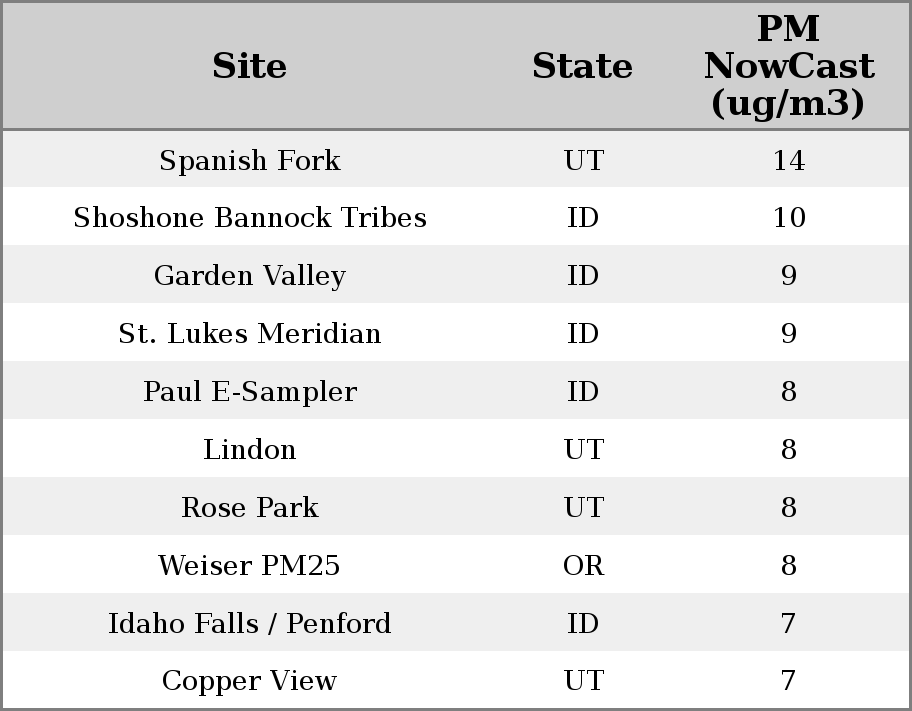
Task: Click the UT state cell for Lindon
Action: [x=583, y=449]
